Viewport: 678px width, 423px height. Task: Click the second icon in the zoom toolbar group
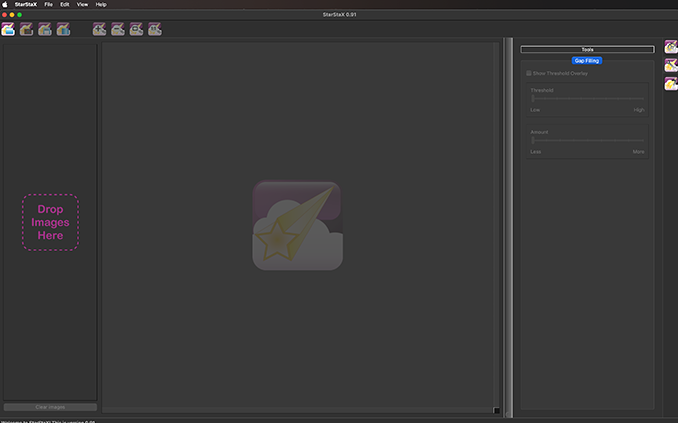click(x=118, y=30)
